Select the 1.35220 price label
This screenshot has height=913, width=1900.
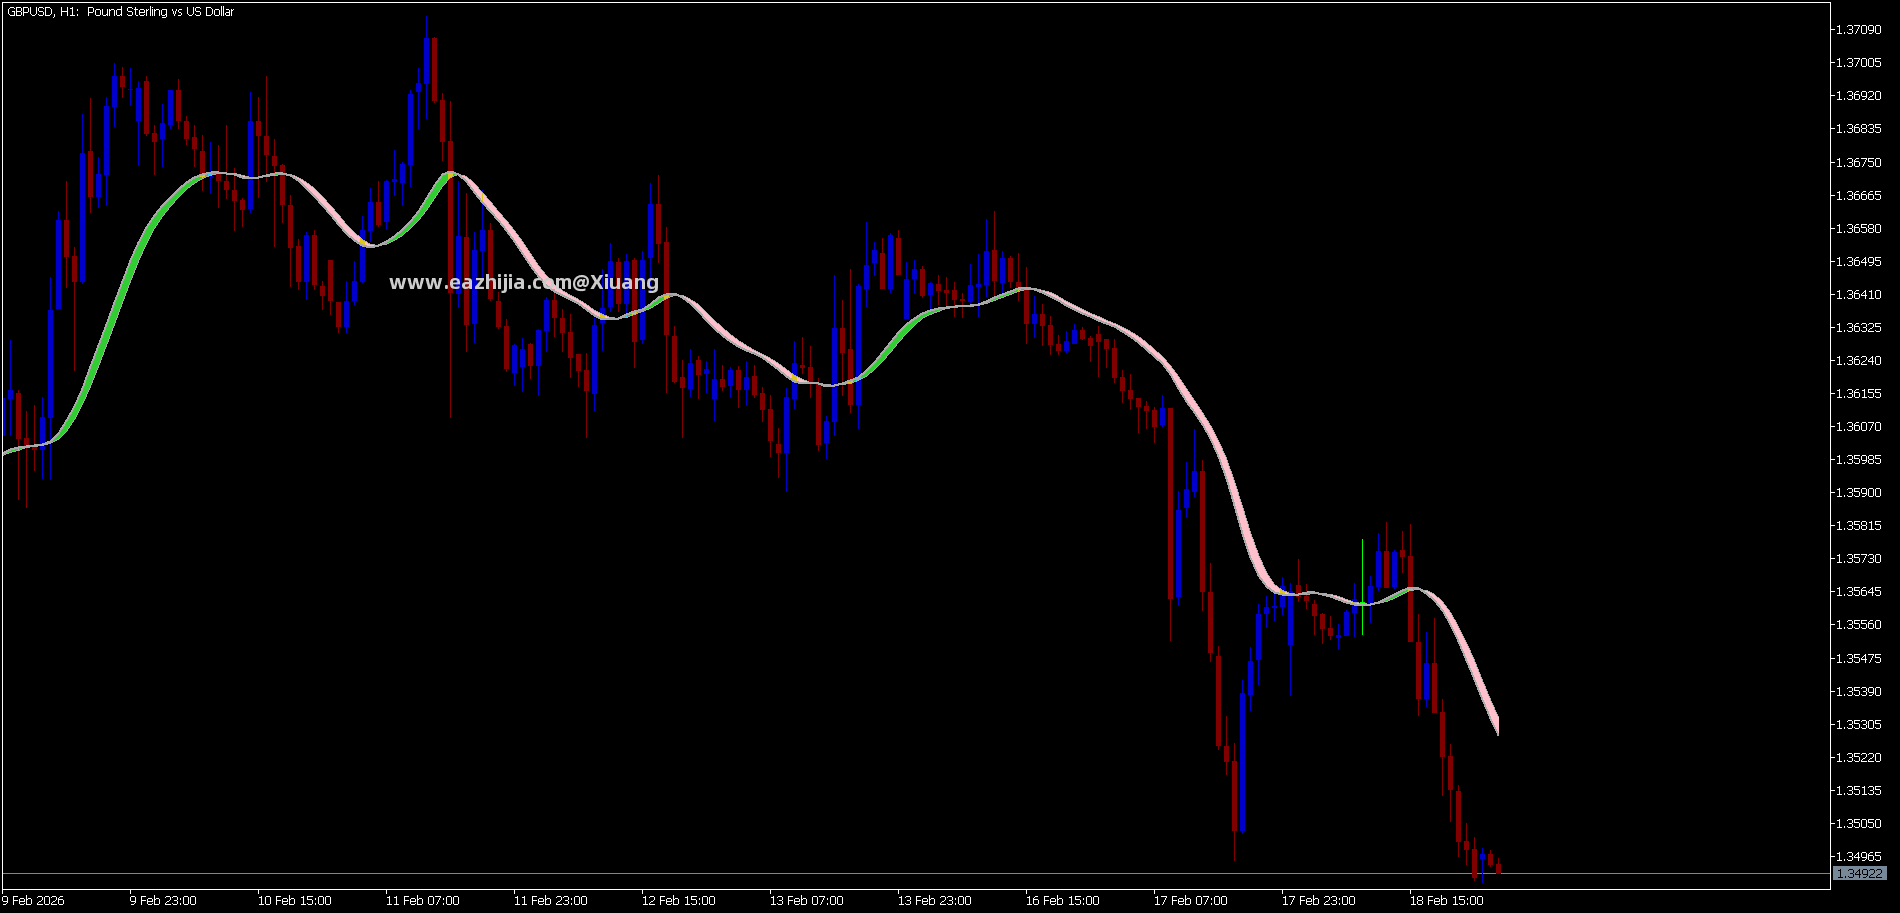(1858, 758)
